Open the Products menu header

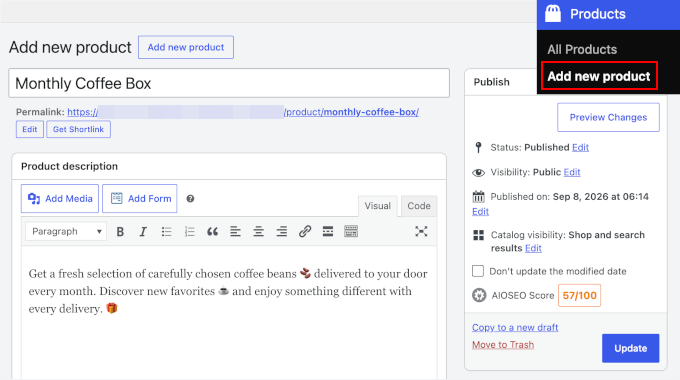(608, 14)
